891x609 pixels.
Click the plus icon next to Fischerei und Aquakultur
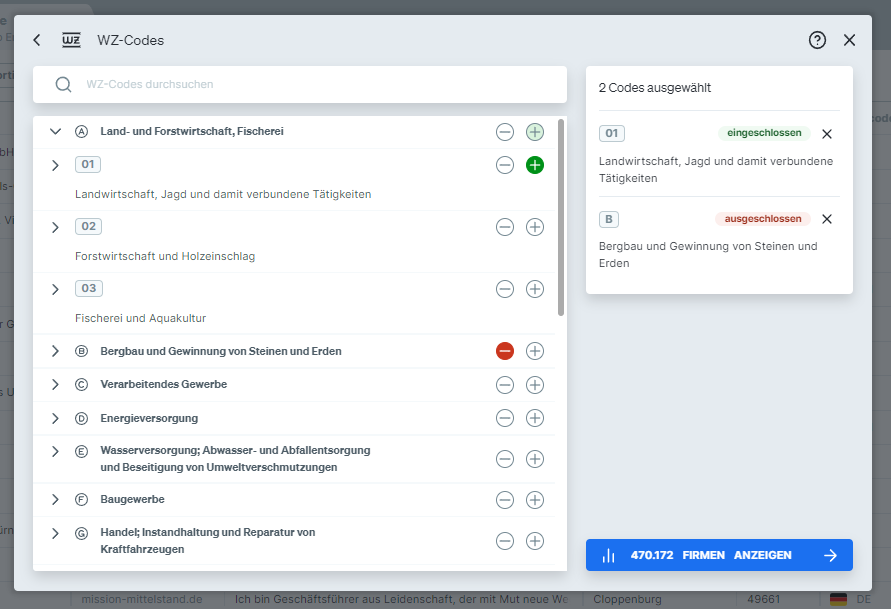coord(535,289)
